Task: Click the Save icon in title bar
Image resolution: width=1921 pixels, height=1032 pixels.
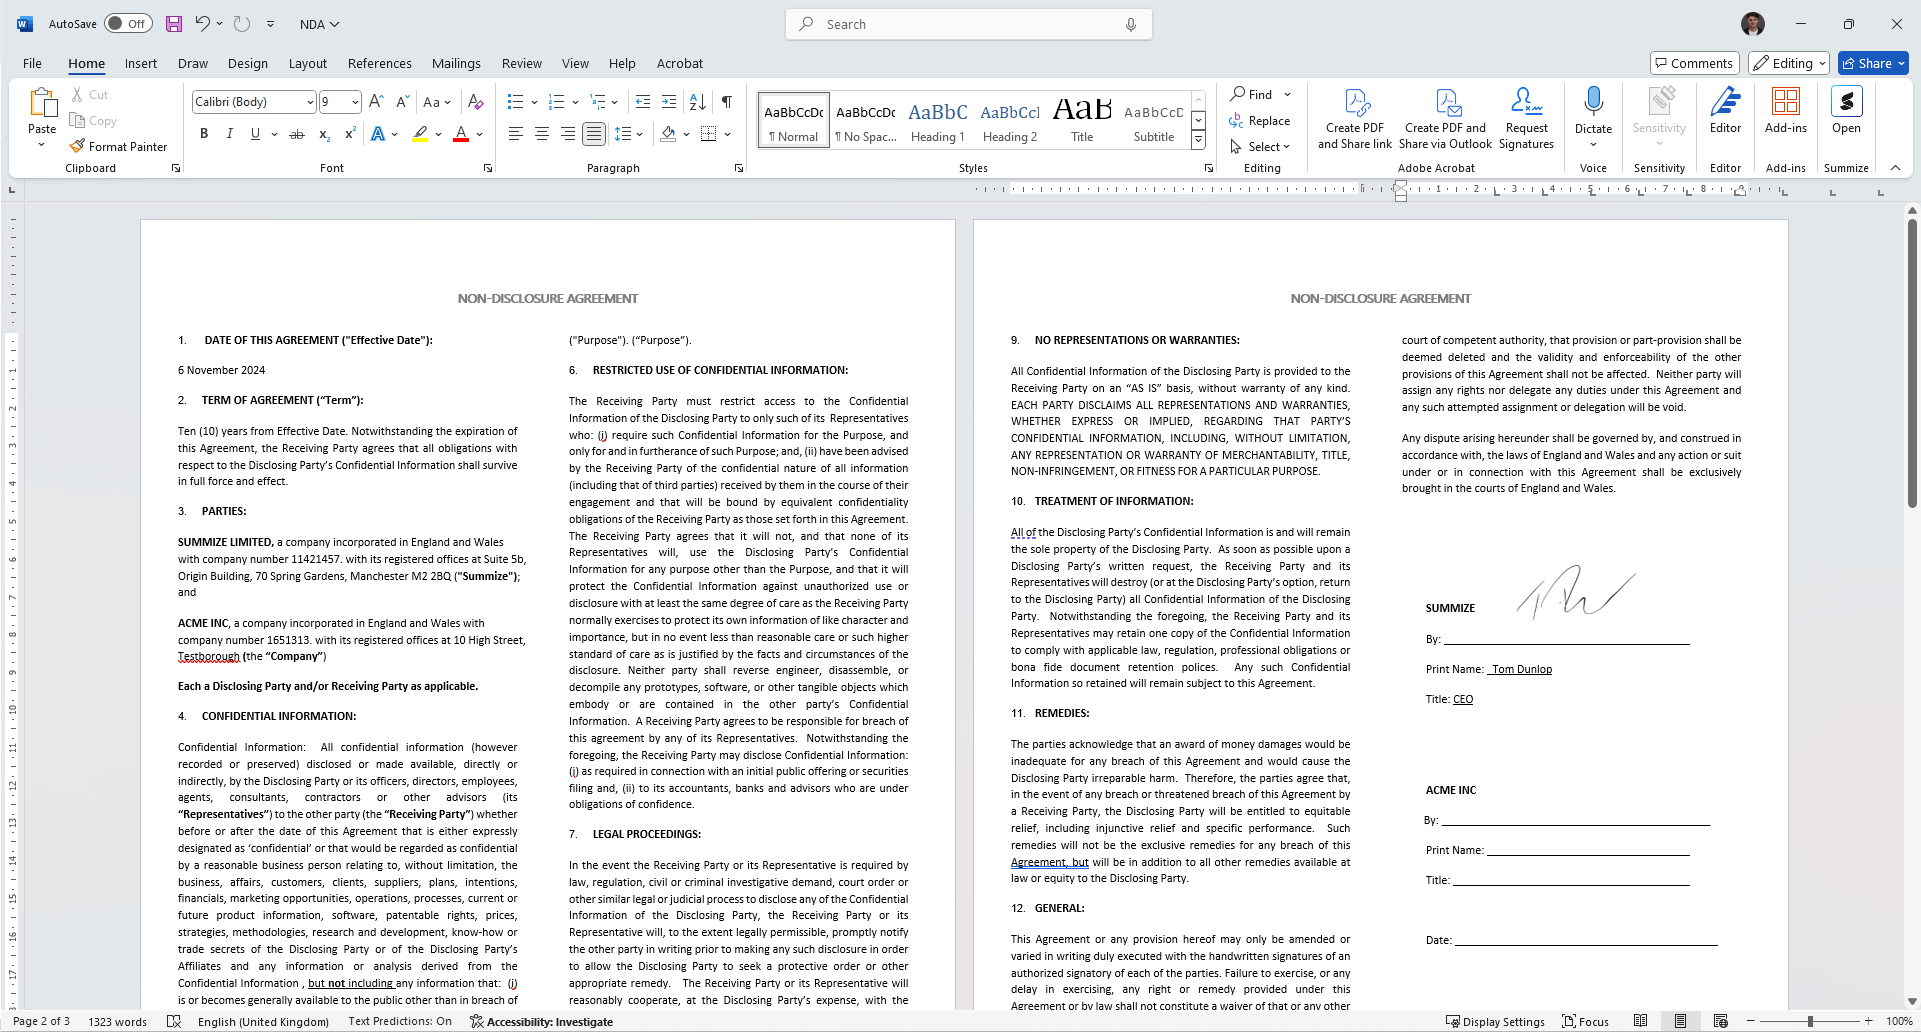Action: [174, 24]
